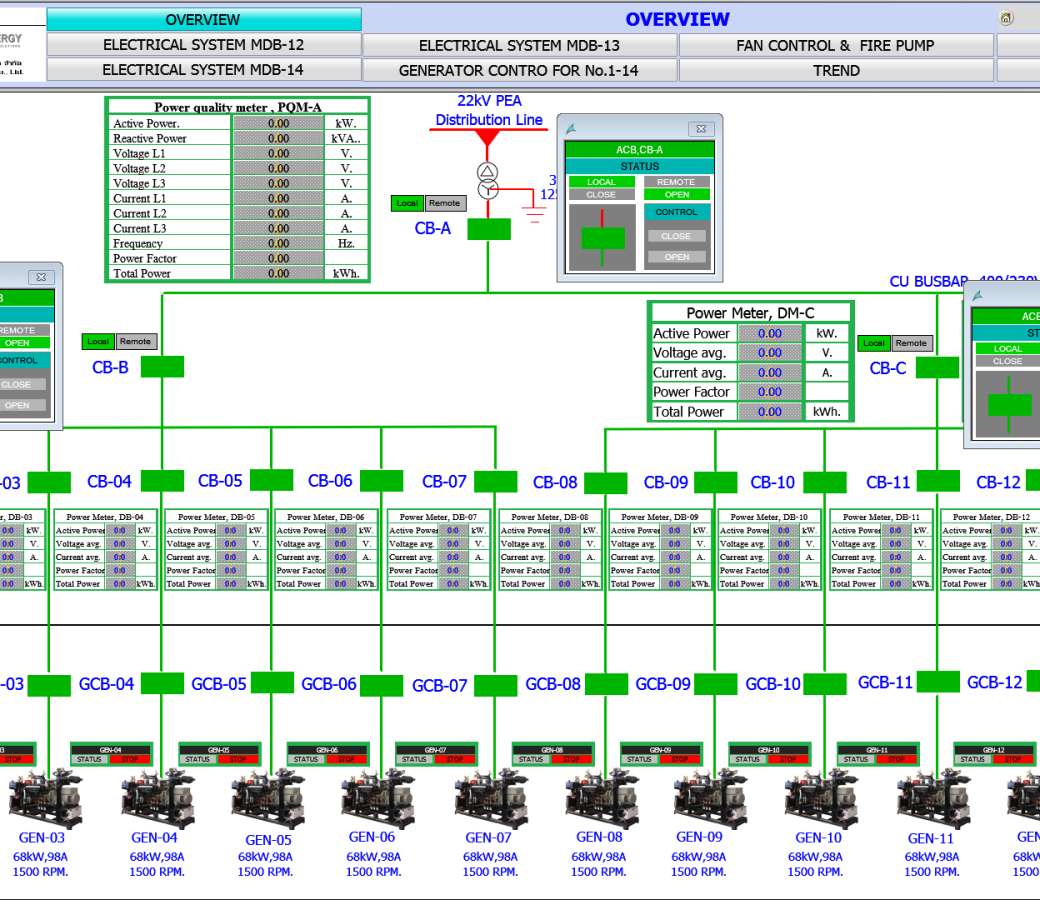Set CB-B to Local mode
This screenshot has width=1040, height=900.
click(98, 342)
